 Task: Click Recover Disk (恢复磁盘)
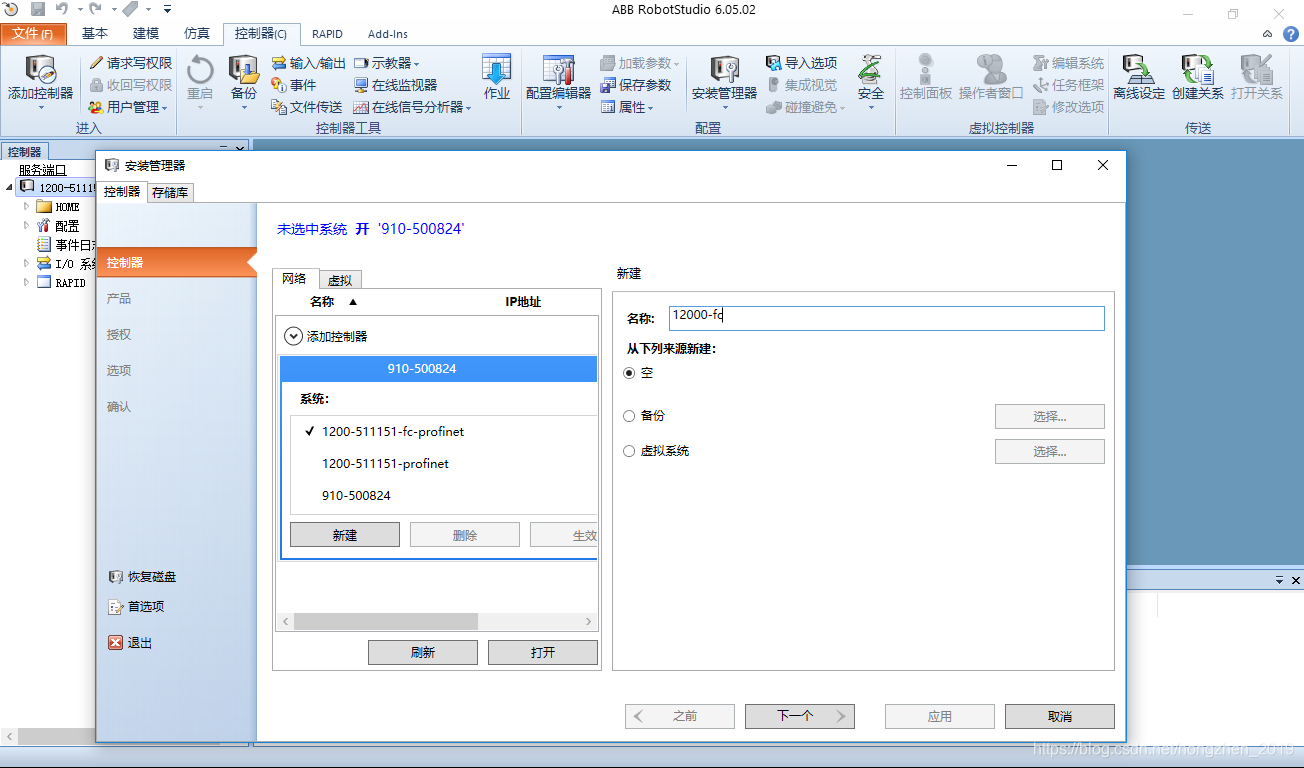point(142,577)
